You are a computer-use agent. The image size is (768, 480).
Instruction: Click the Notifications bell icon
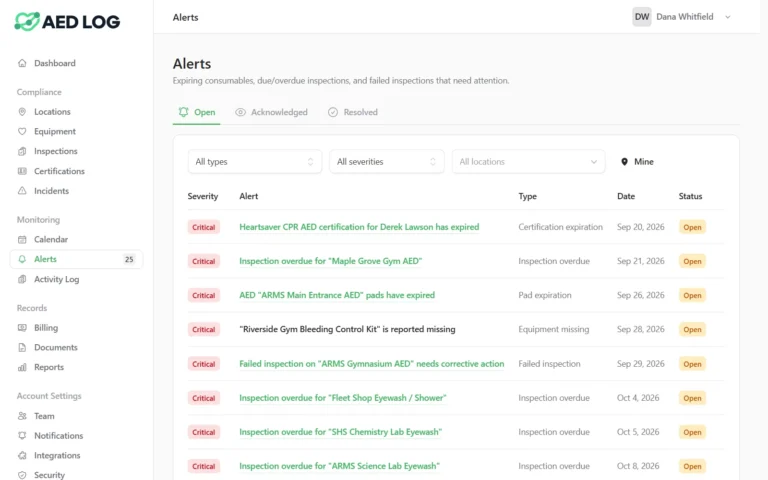pos(22,435)
